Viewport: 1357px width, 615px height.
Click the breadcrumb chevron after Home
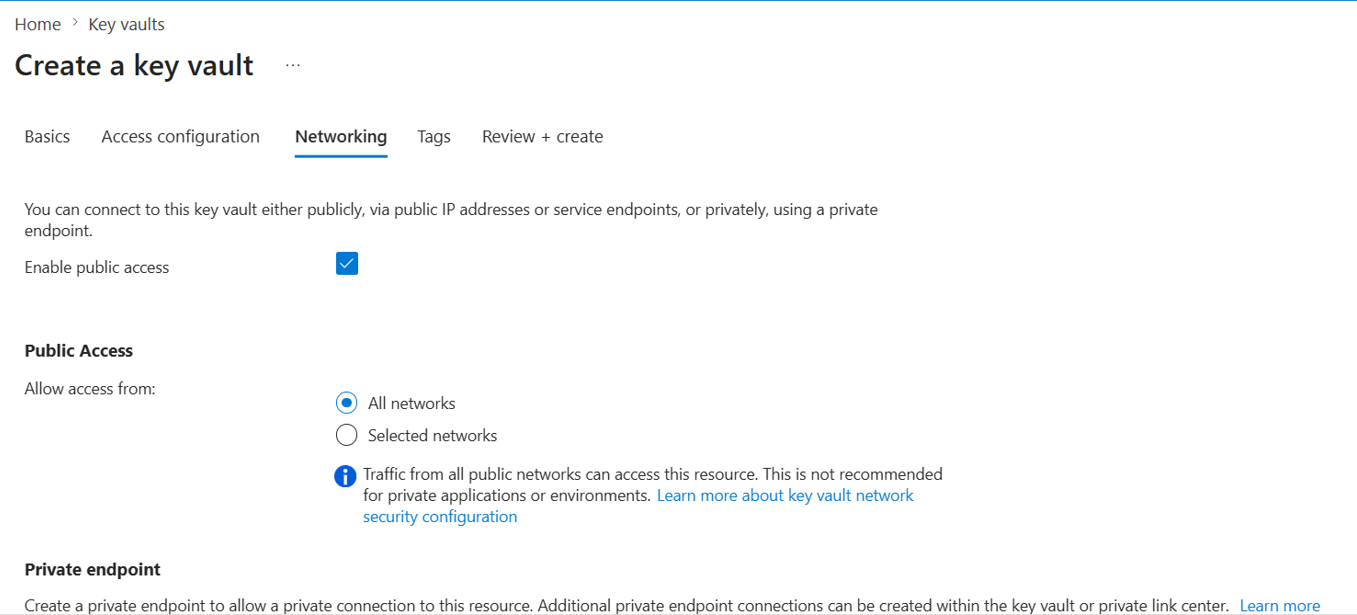75,23
